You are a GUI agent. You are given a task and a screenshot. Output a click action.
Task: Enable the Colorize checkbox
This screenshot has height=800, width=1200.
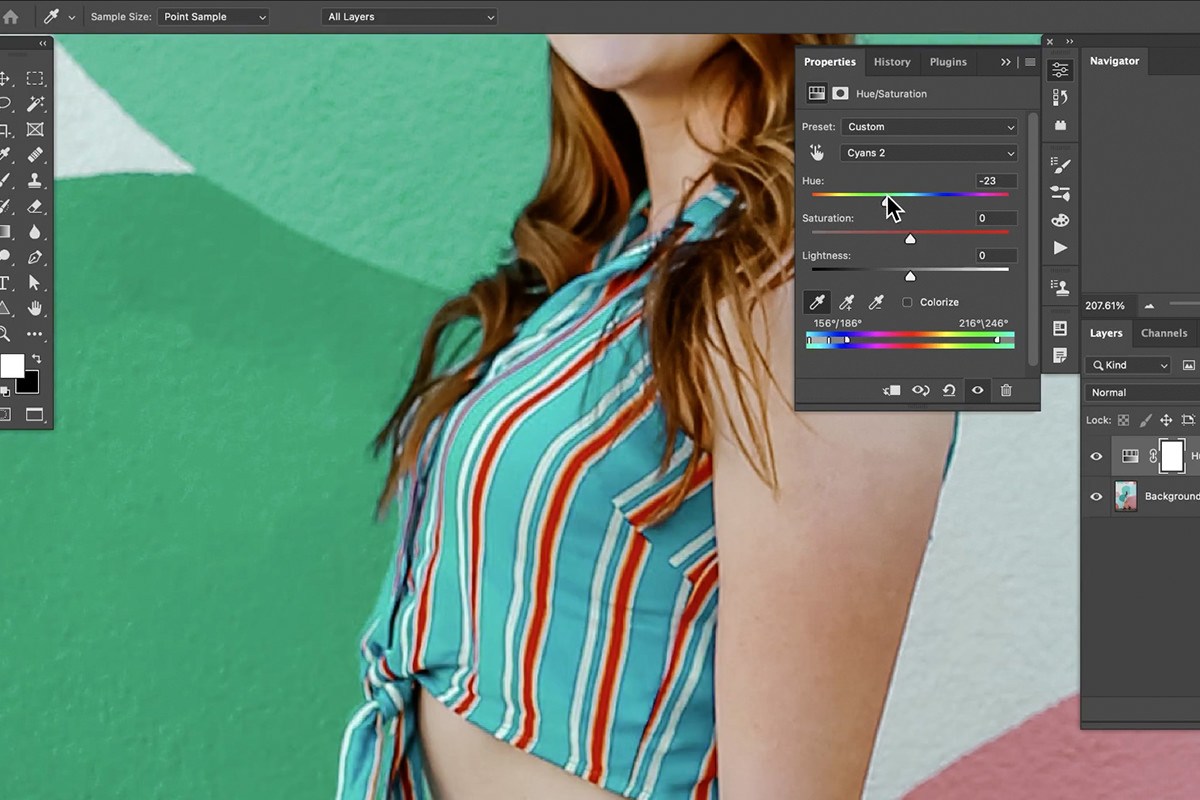point(908,302)
